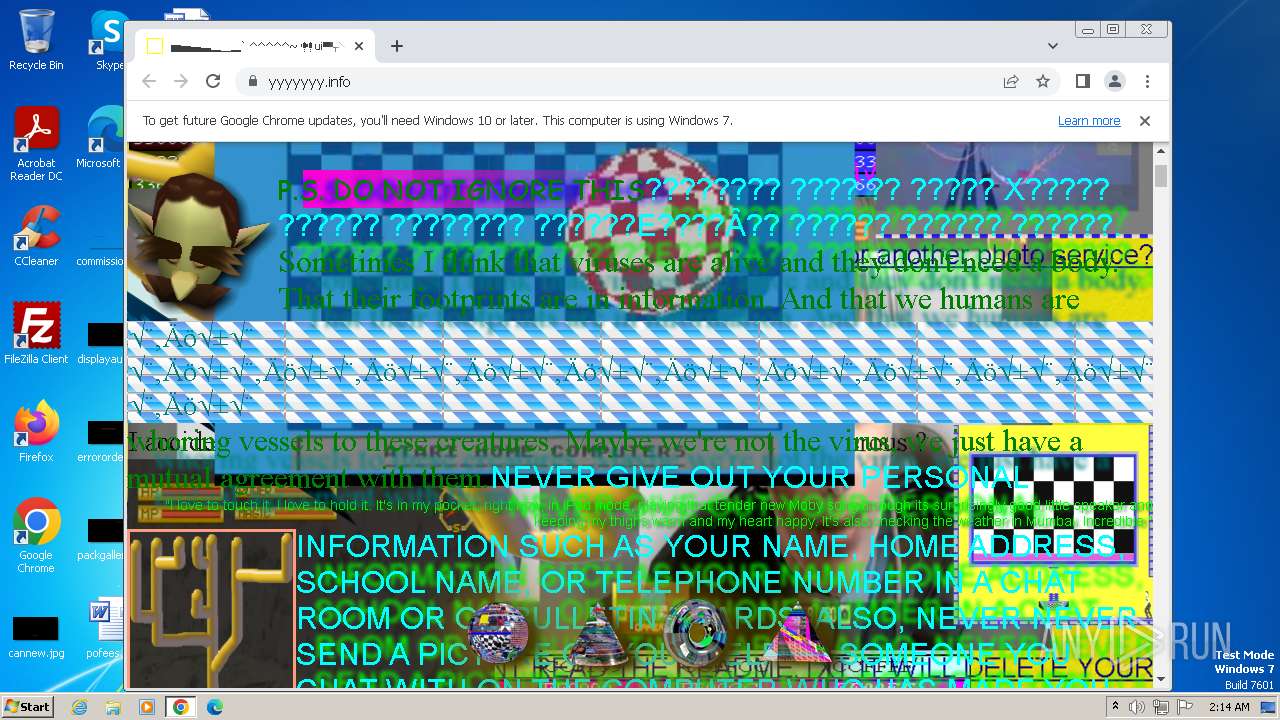Open the Windows Start menu
1280x720 pixels.
tap(27, 706)
